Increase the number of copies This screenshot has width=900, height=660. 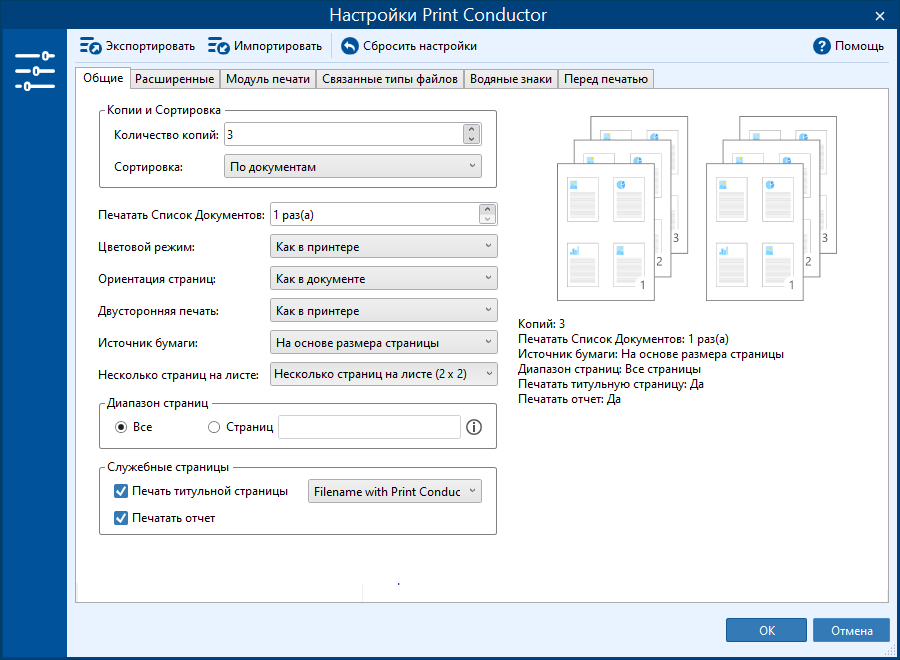pyautogui.click(x=471, y=129)
